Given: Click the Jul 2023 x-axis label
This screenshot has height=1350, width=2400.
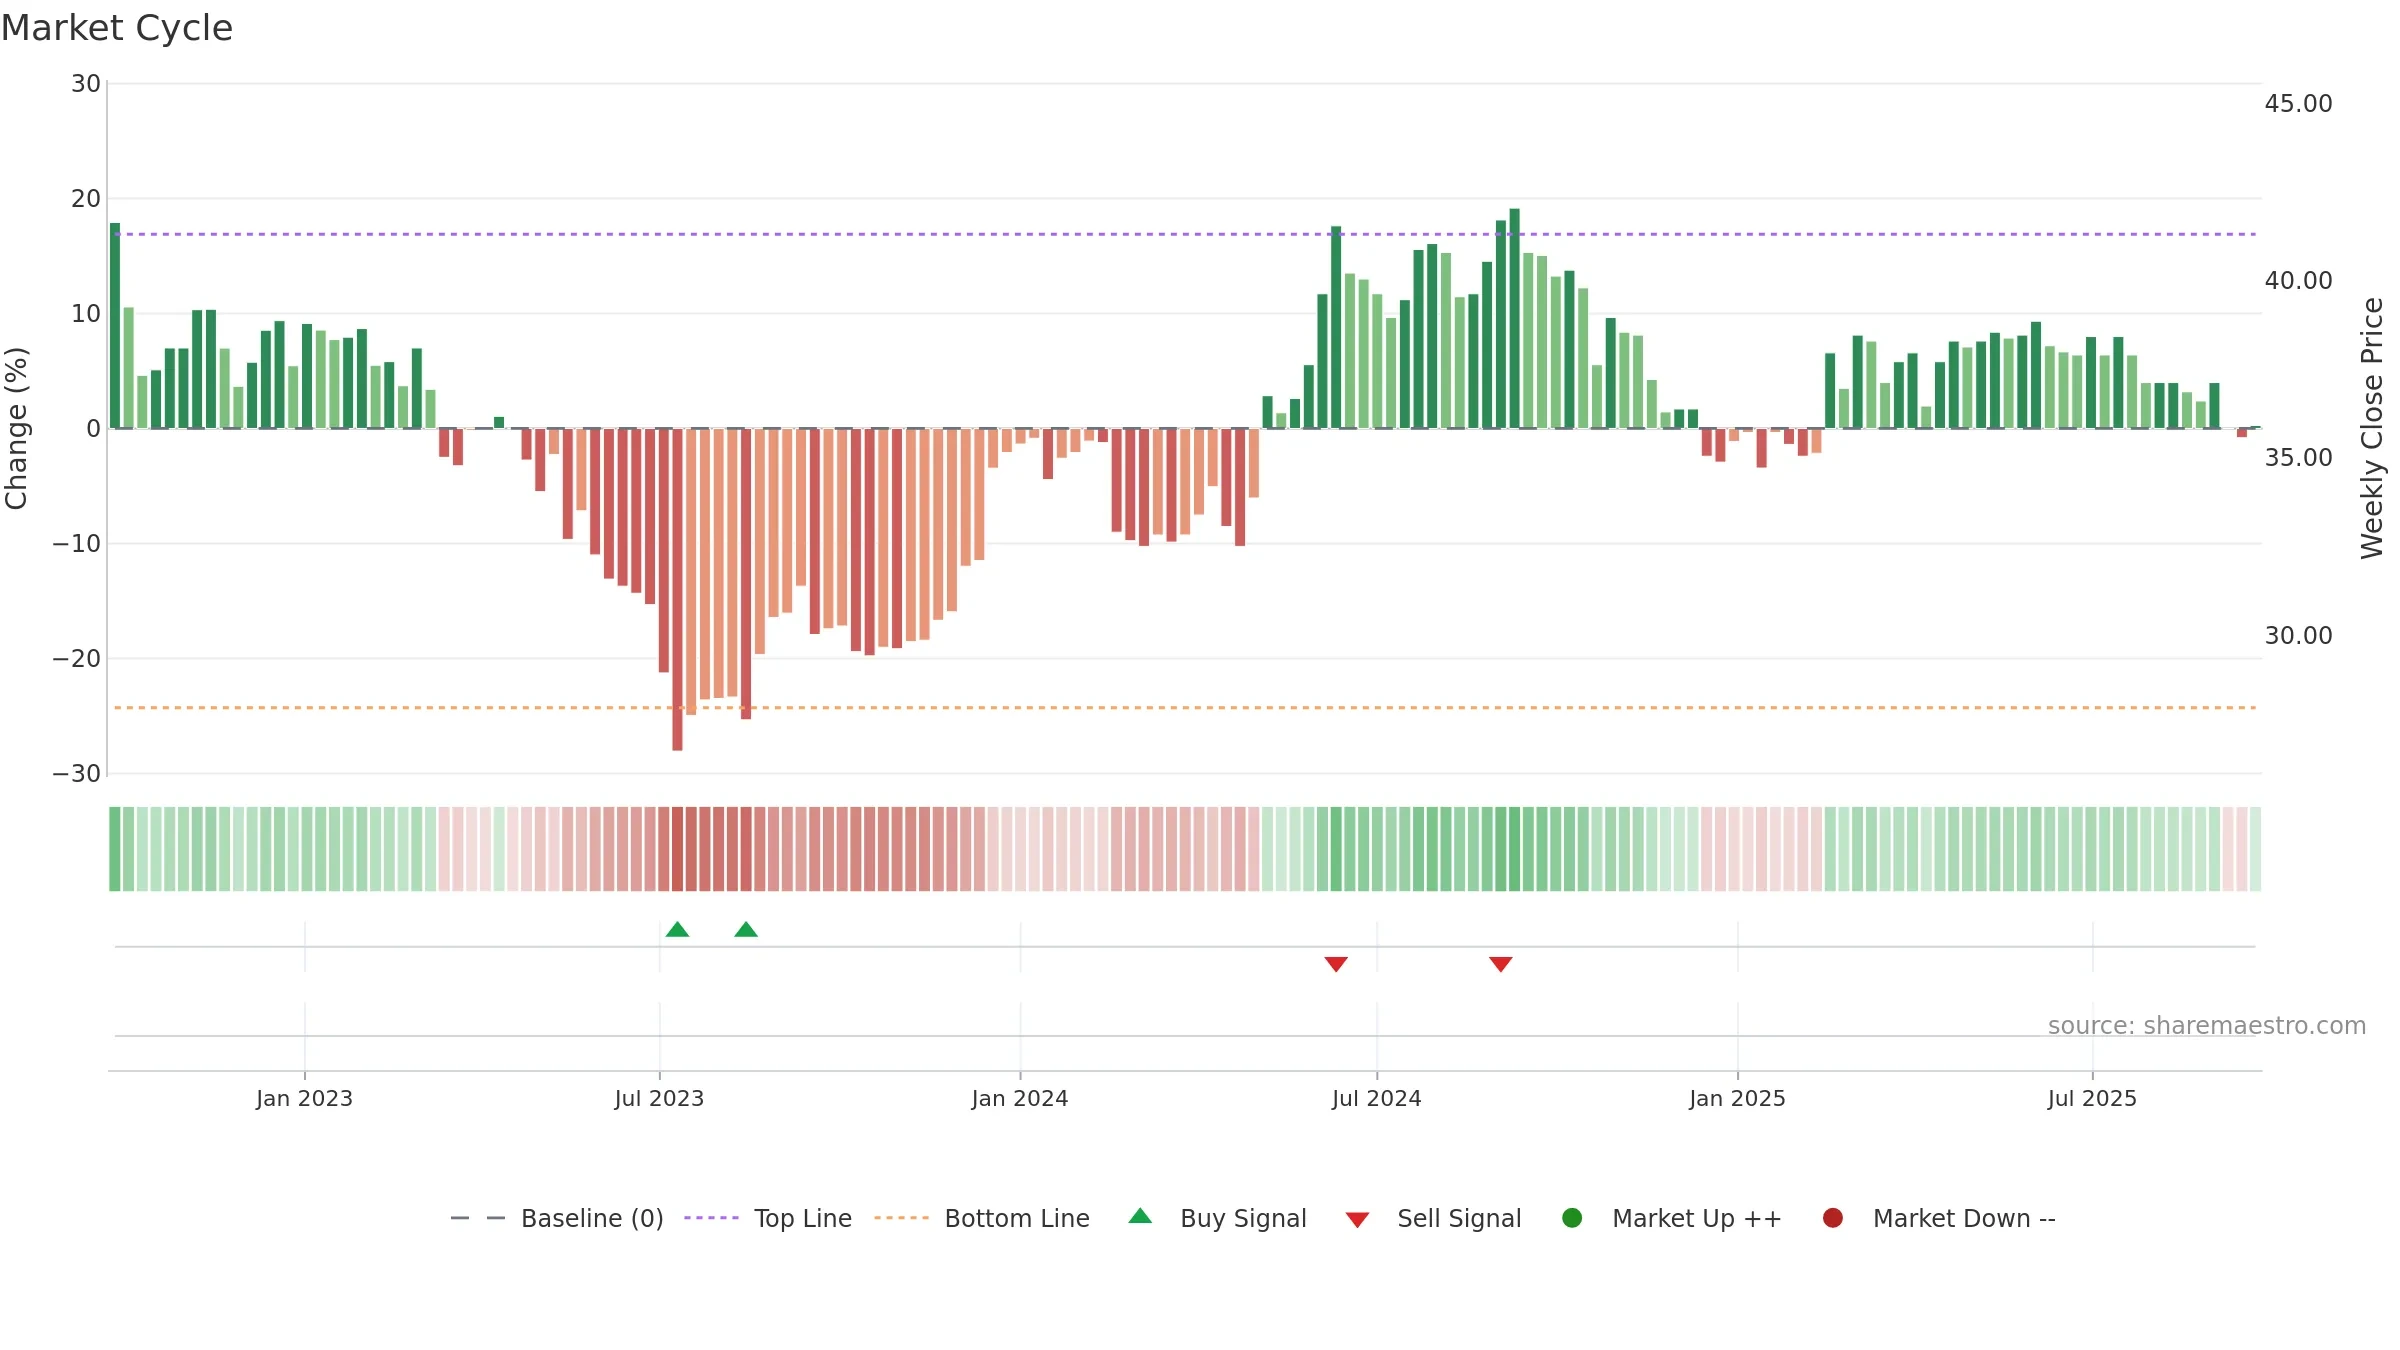Looking at the screenshot, I should point(659,1098).
